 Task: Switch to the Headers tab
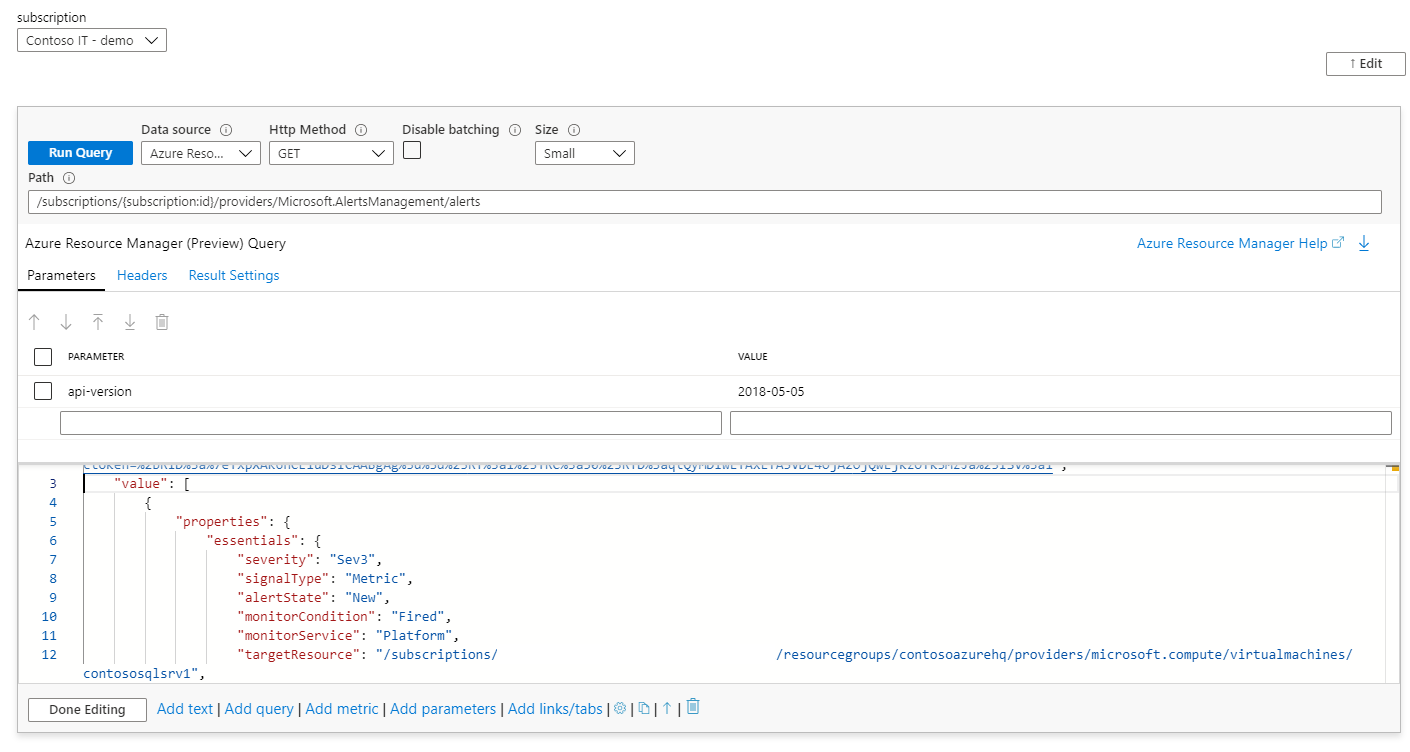coord(142,275)
